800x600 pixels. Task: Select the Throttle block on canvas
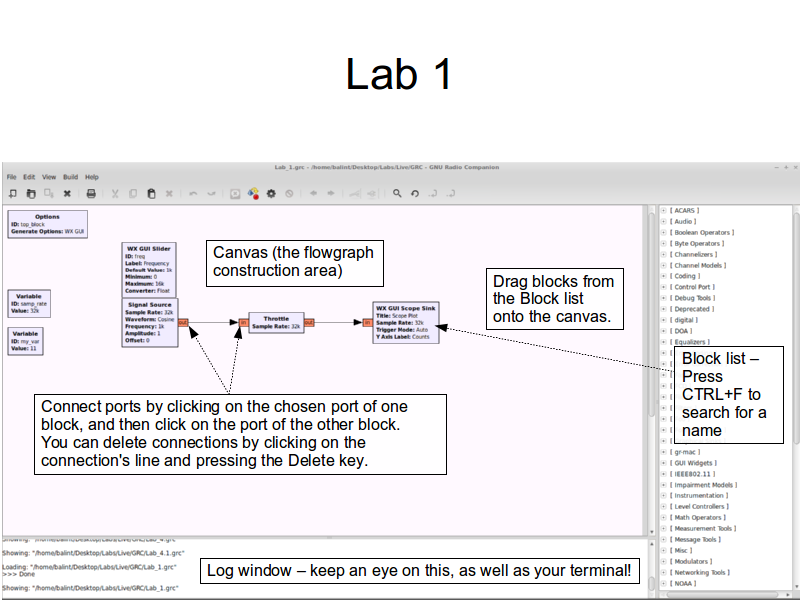point(276,322)
